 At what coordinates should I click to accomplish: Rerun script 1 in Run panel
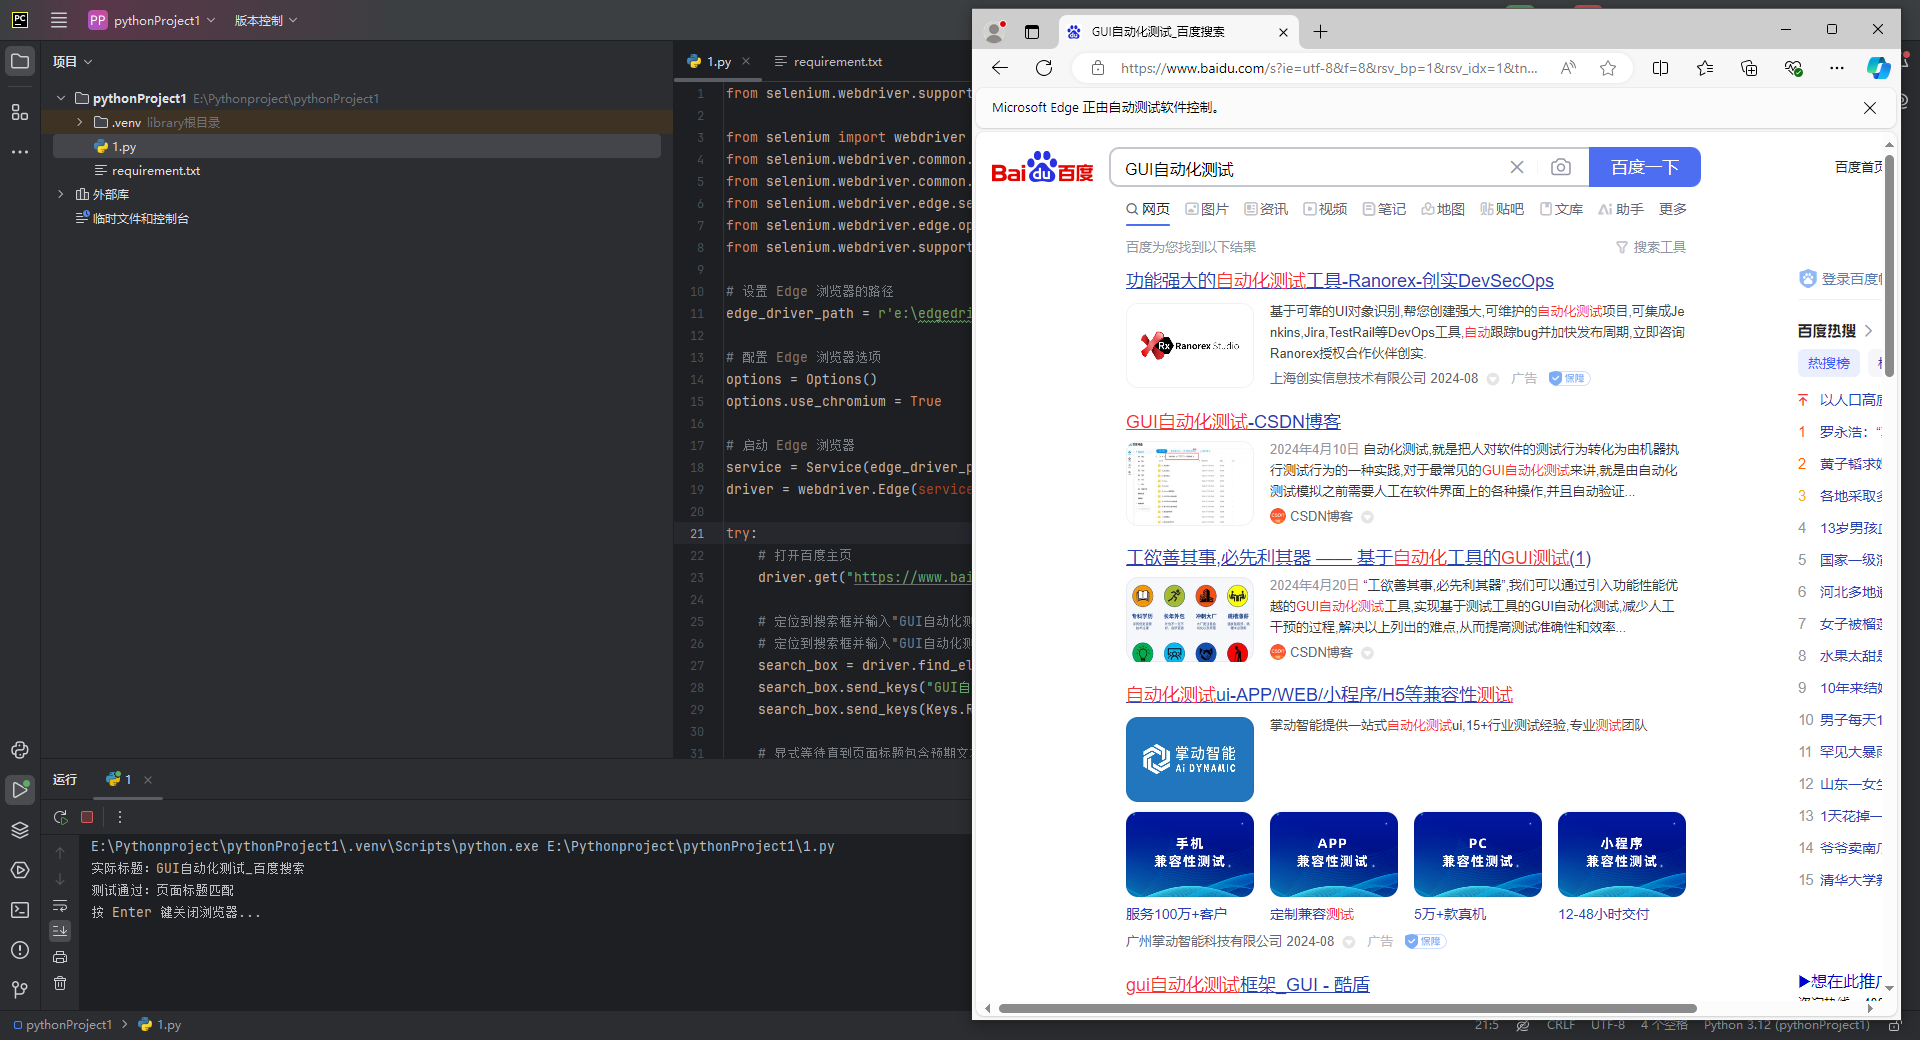point(61,817)
